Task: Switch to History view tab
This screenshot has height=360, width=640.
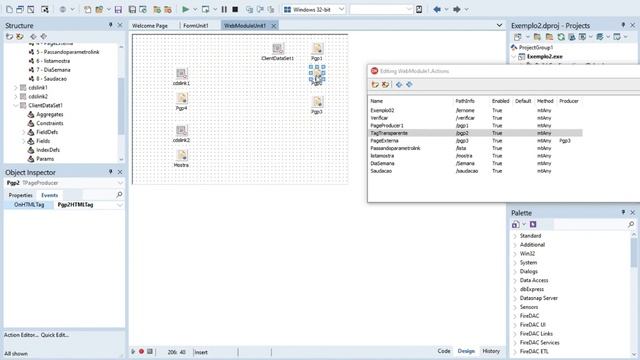Action: click(x=491, y=351)
